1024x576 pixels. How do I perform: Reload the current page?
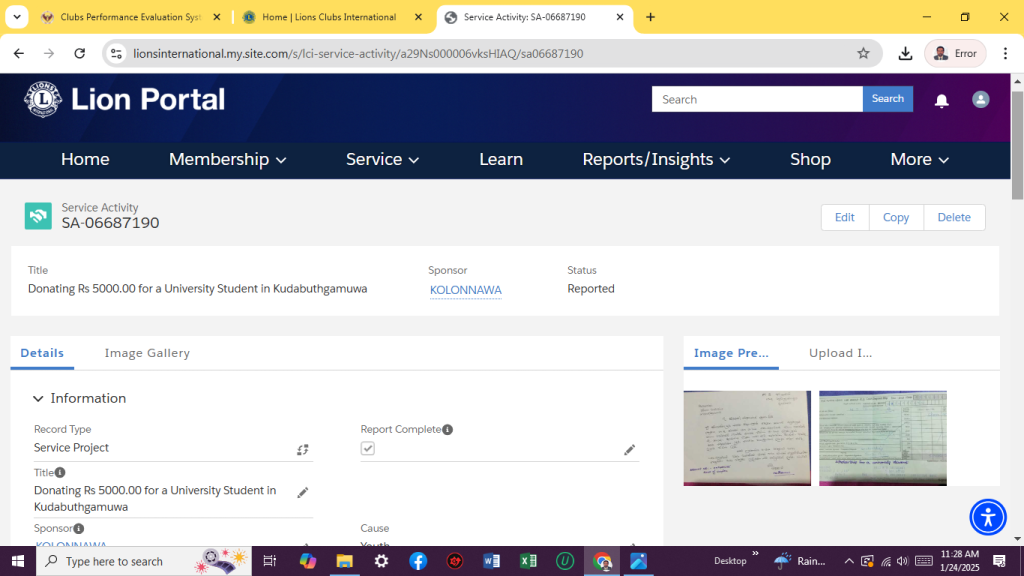80,54
